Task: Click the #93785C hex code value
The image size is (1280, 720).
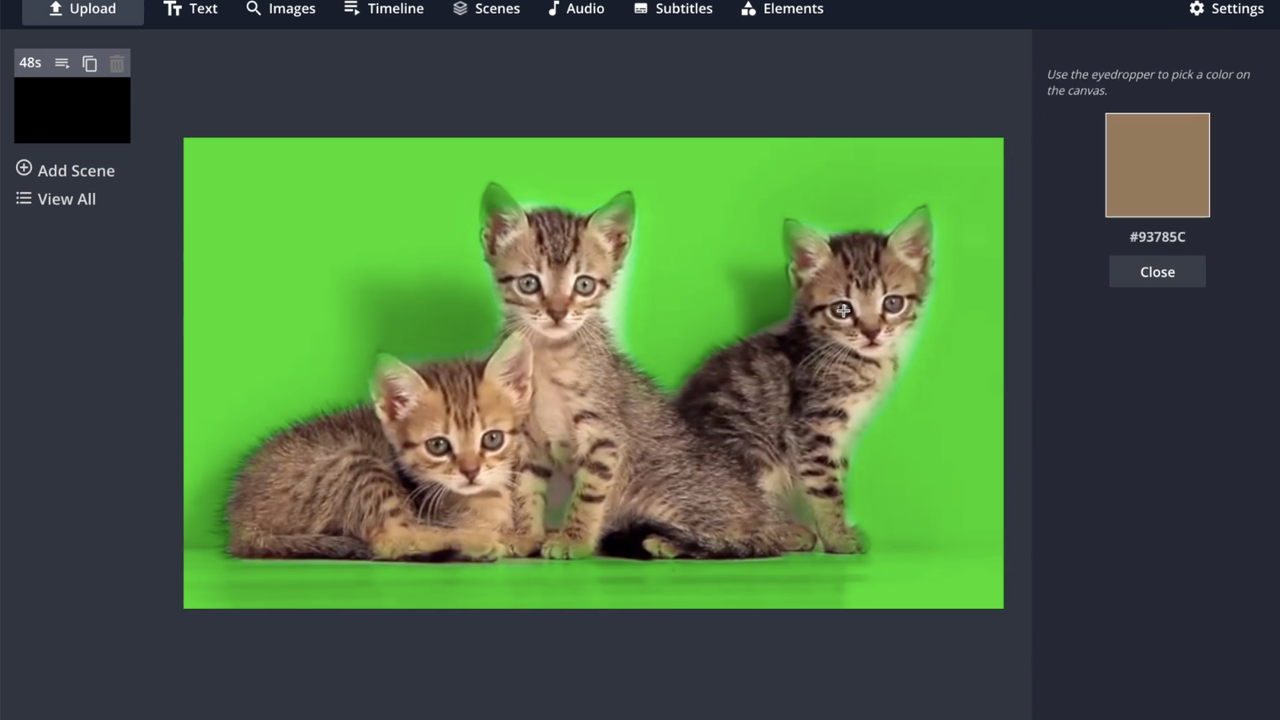Action: click(x=1157, y=237)
